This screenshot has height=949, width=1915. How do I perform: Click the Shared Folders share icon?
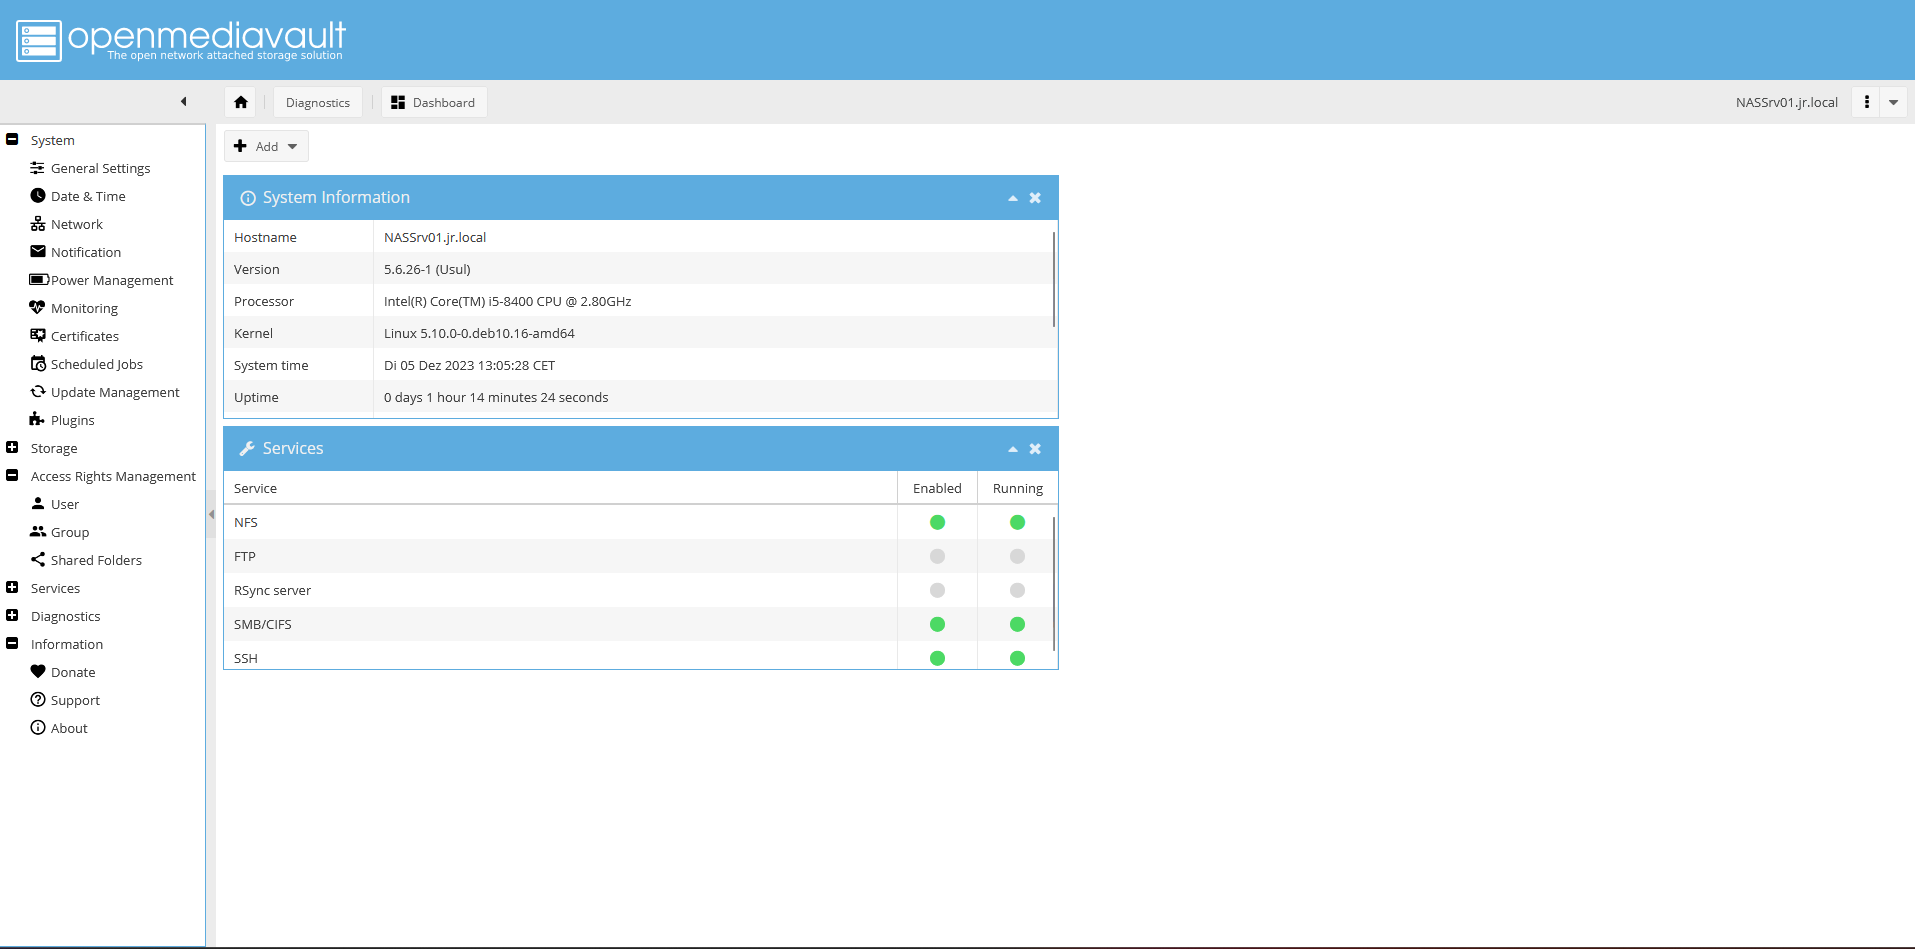pyautogui.click(x=38, y=560)
